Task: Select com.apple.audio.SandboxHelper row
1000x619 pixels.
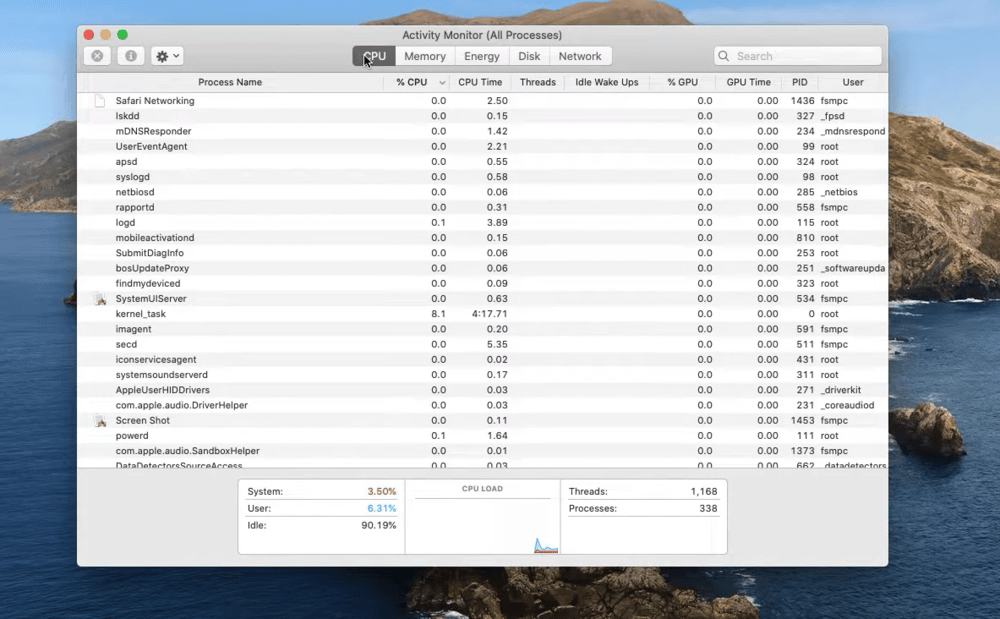Action: [x=482, y=451]
